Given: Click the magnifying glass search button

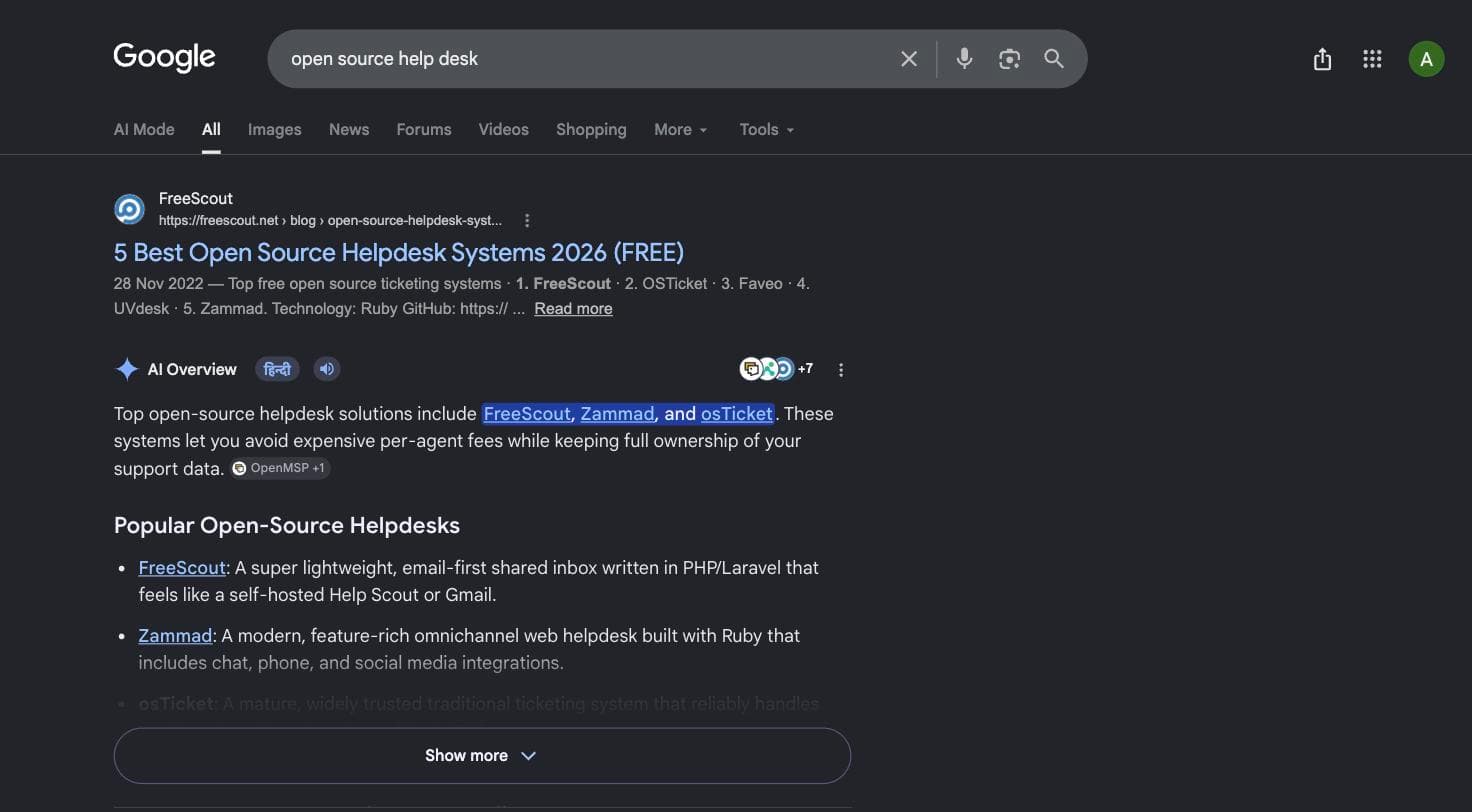Looking at the screenshot, I should click(x=1054, y=59).
